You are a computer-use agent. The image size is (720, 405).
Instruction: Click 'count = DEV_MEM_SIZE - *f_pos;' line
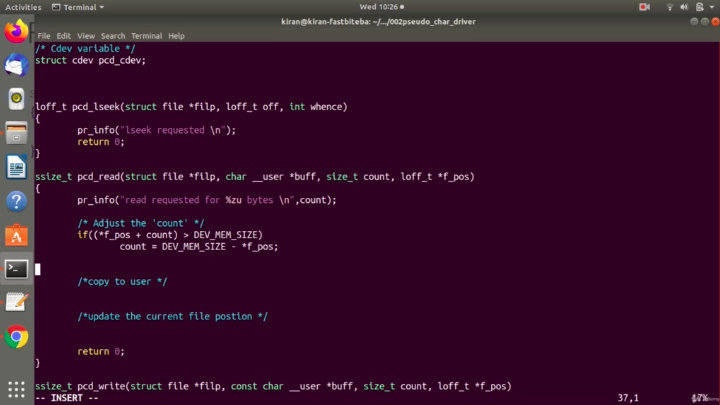199,247
